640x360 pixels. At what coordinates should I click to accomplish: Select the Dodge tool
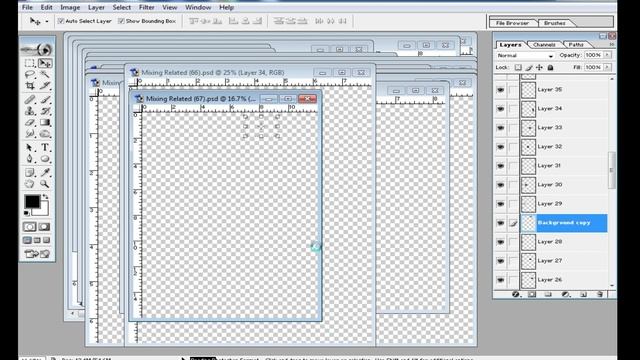point(45,133)
